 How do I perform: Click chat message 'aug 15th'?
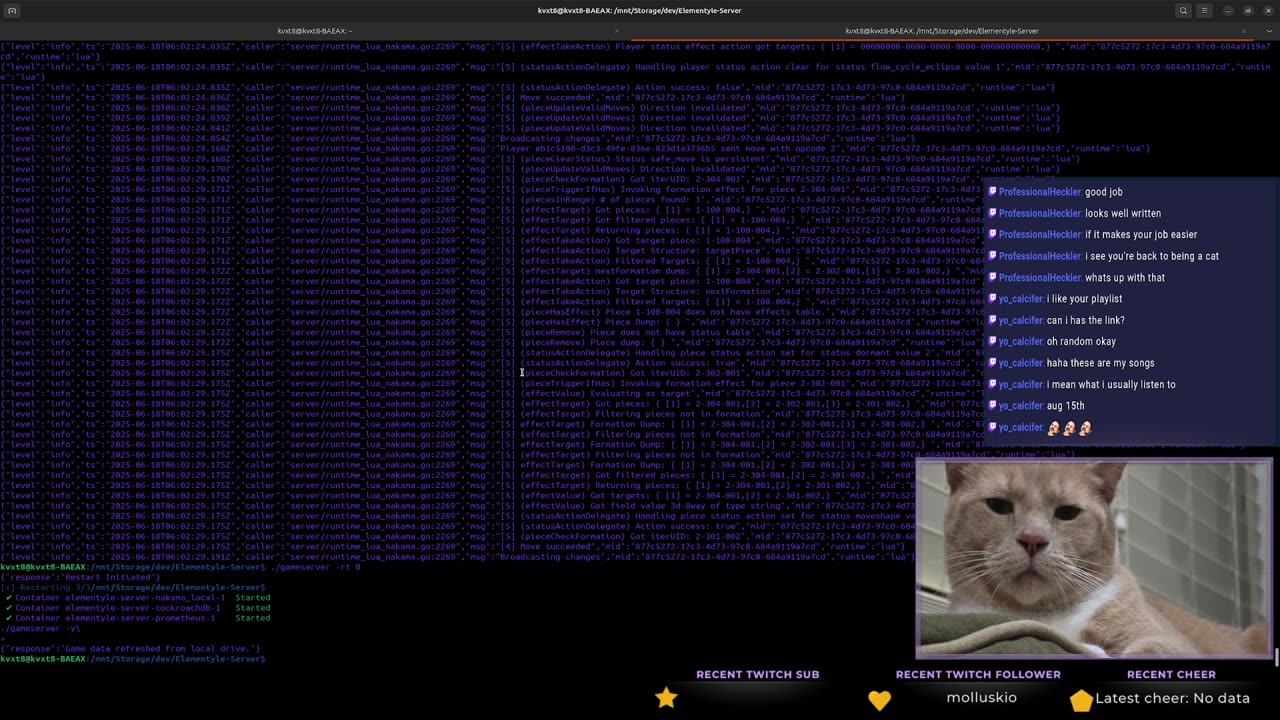[1066, 406]
